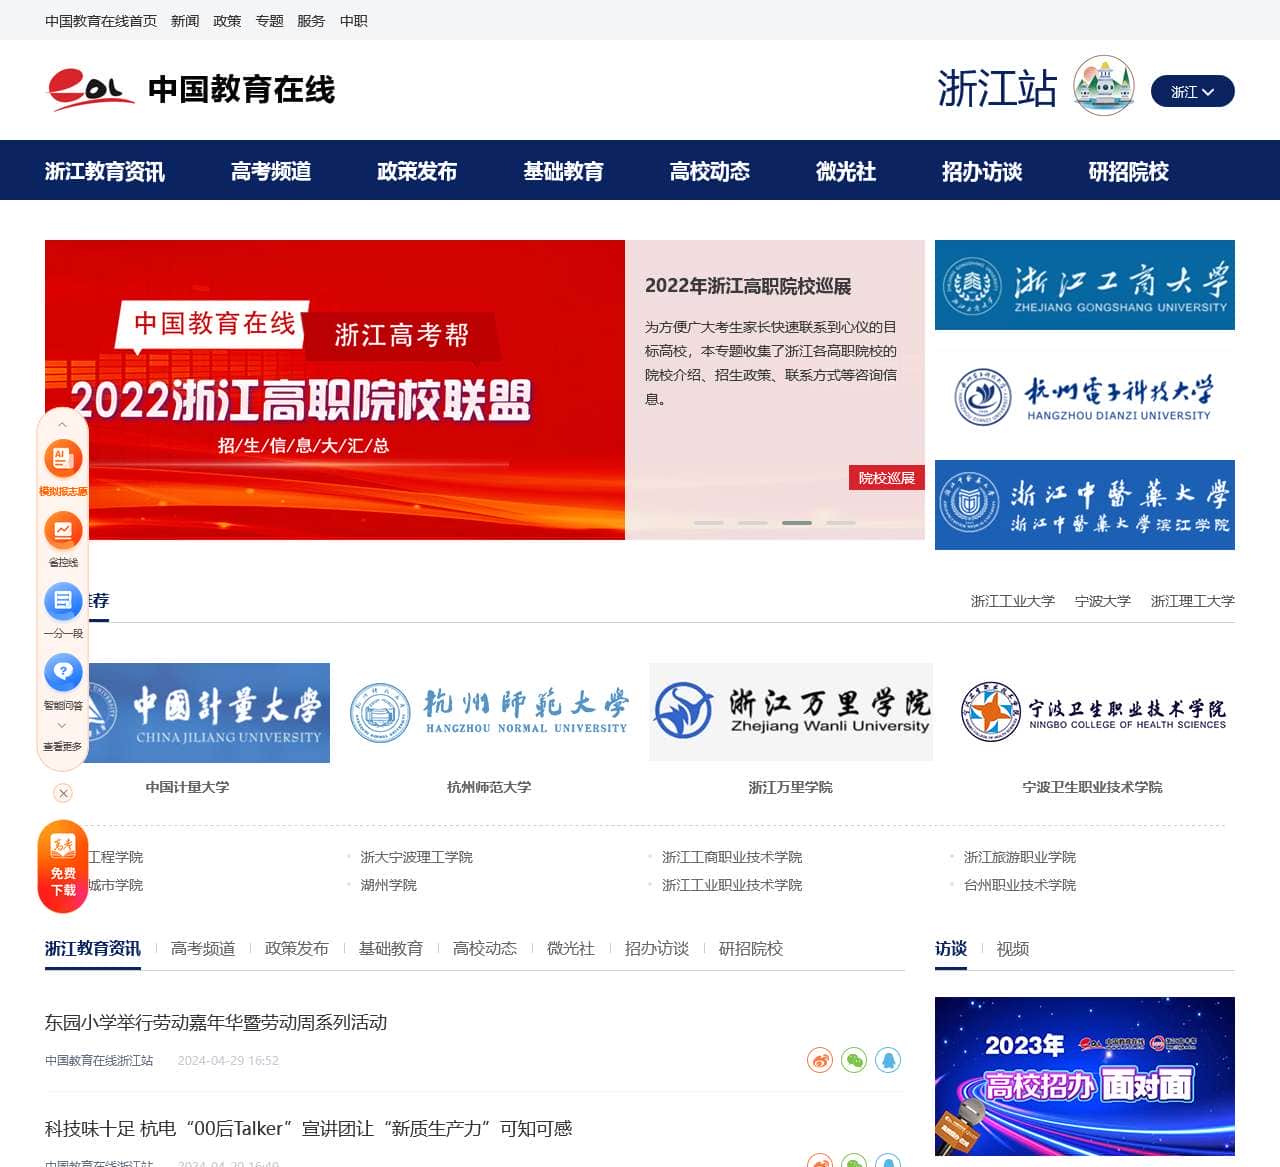1280x1167 pixels.
Task: Read the 杭电 "00后Talker" 宣讲团 article
Action: tap(309, 1128)
